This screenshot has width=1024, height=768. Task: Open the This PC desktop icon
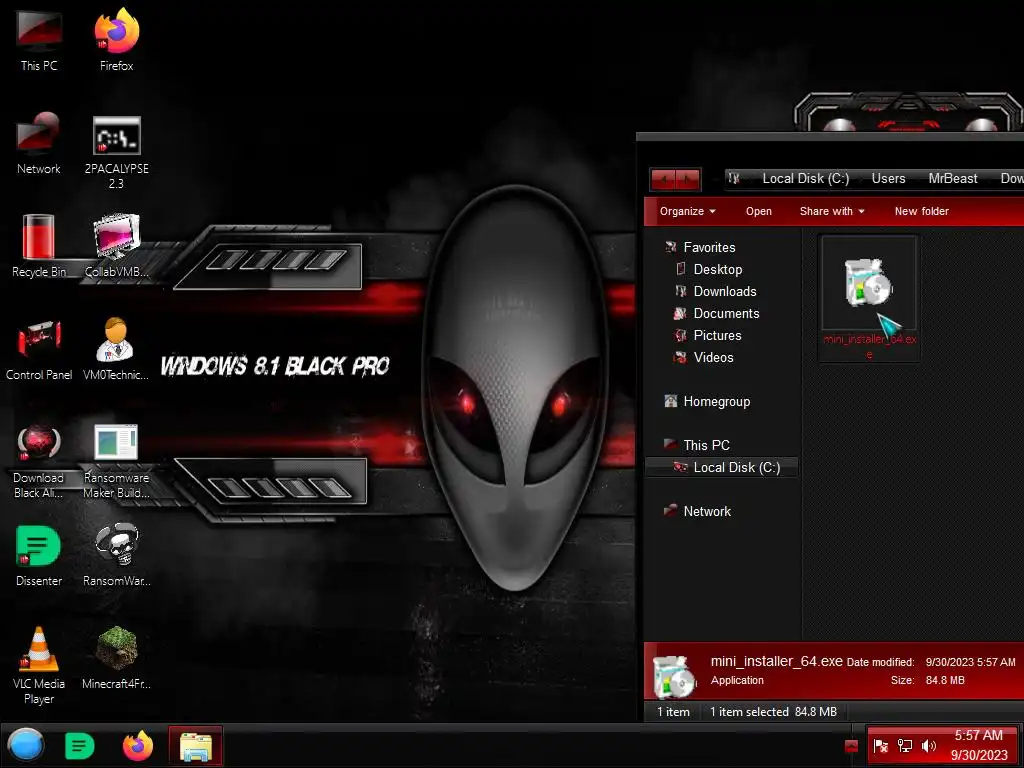pyautogui.click(x=39, y=39)
